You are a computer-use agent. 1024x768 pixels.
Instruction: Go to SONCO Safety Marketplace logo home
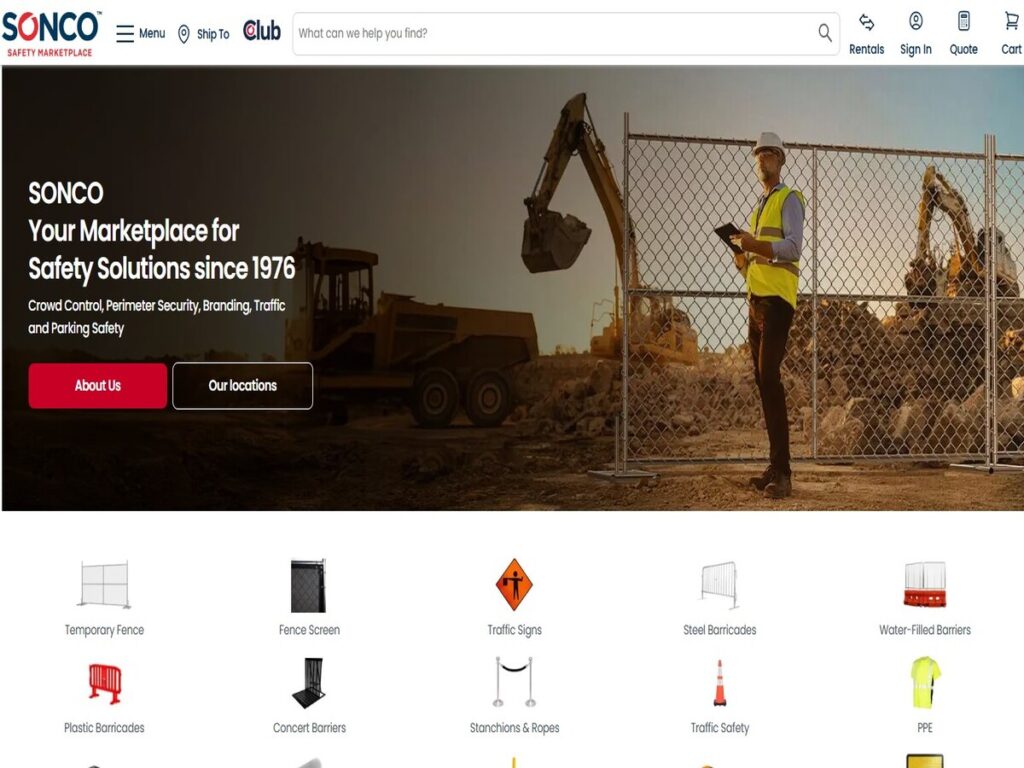click(51, 33)
